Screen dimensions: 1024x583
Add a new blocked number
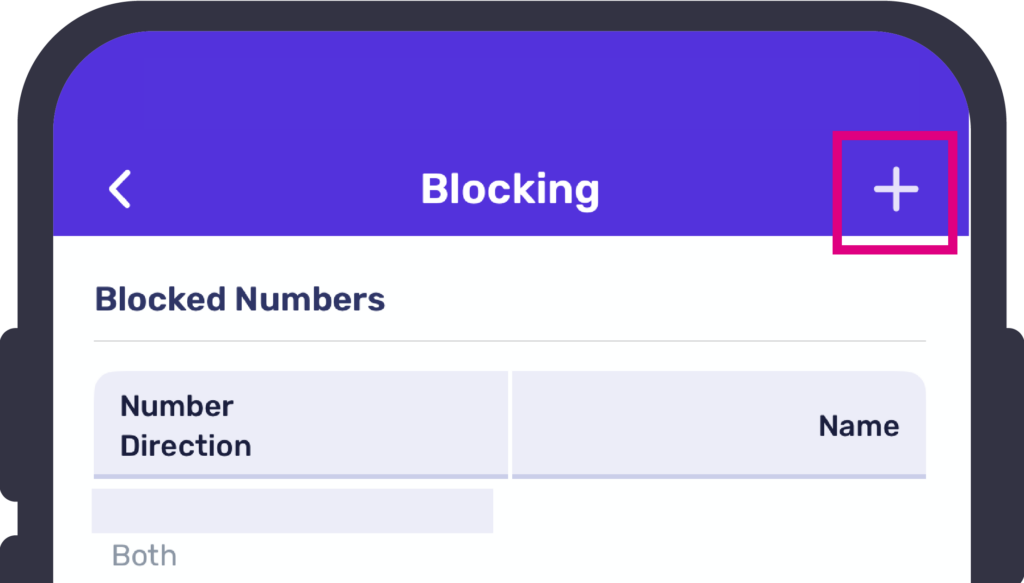(x=895, y=189)
